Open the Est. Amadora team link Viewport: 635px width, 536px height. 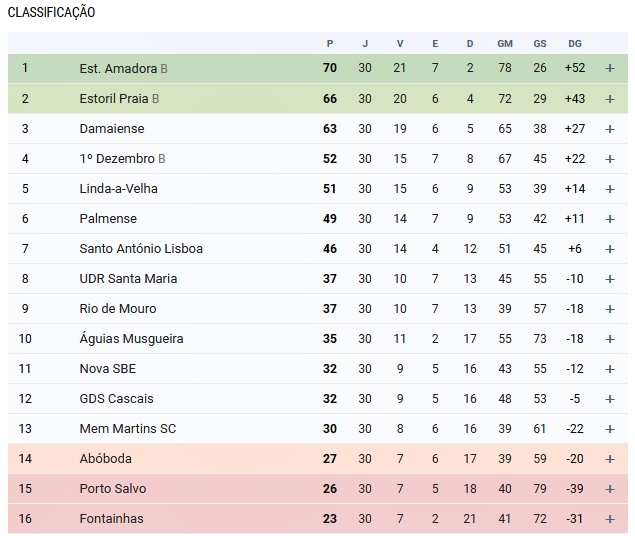(118, 69)
